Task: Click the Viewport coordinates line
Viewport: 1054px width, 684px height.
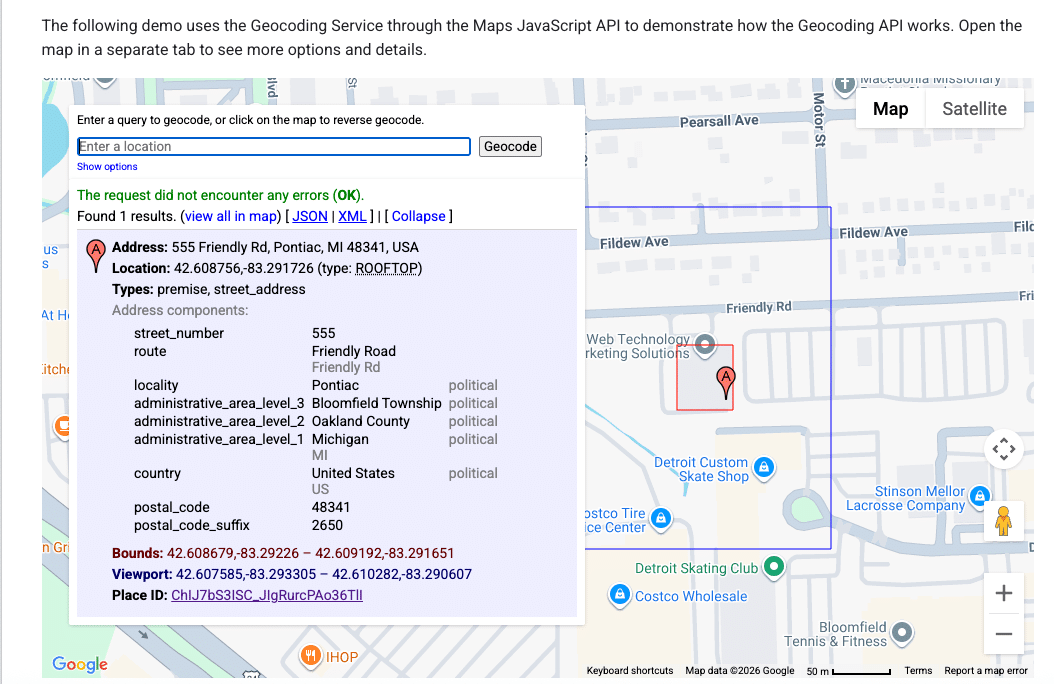Action: click(x=292, y=574)
